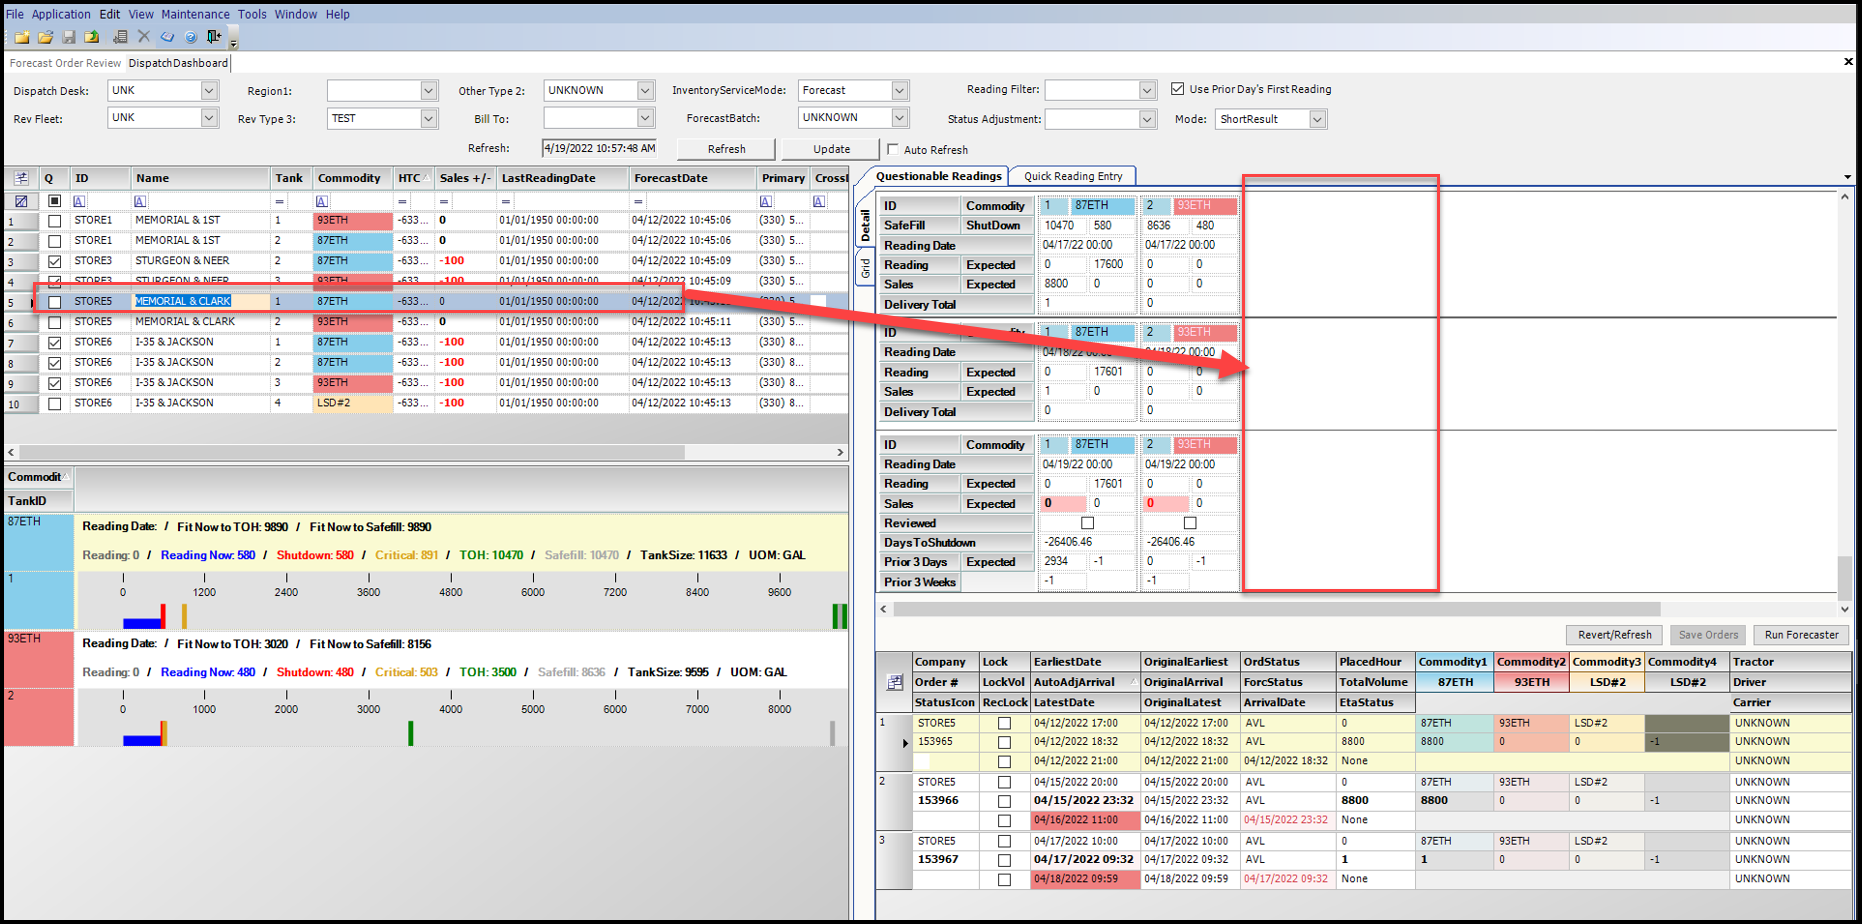
Task: Click the orders grid field chooser icon
Action: point(894,682)
